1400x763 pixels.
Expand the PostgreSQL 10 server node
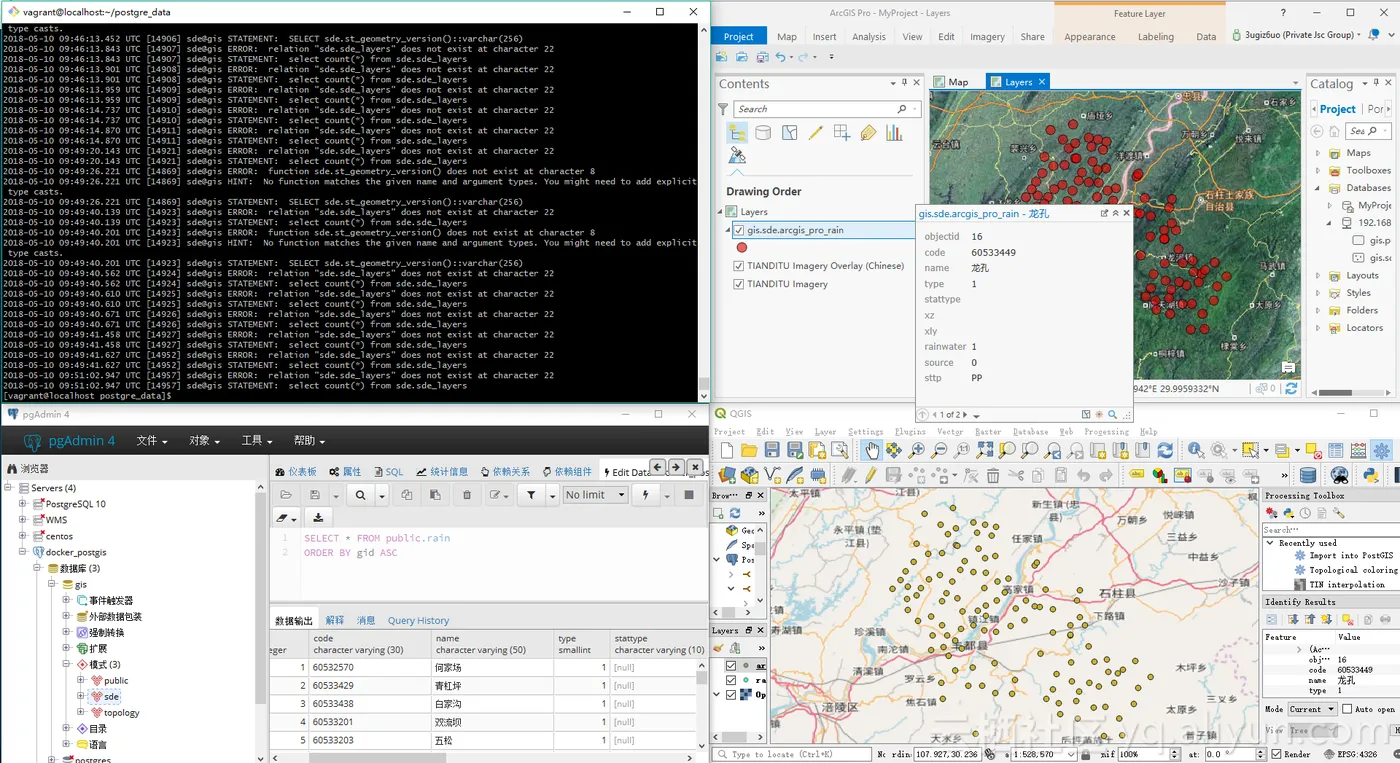click(22, 504)
